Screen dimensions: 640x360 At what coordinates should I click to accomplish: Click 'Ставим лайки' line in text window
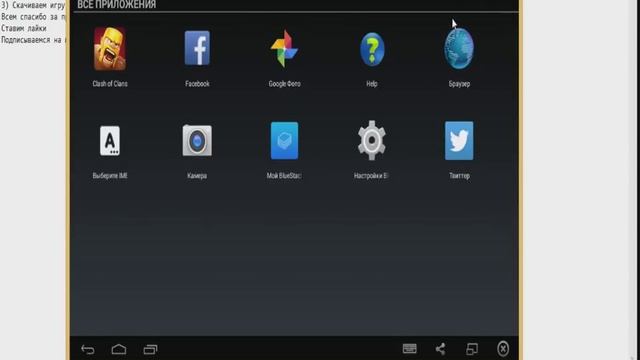(24, 29)
